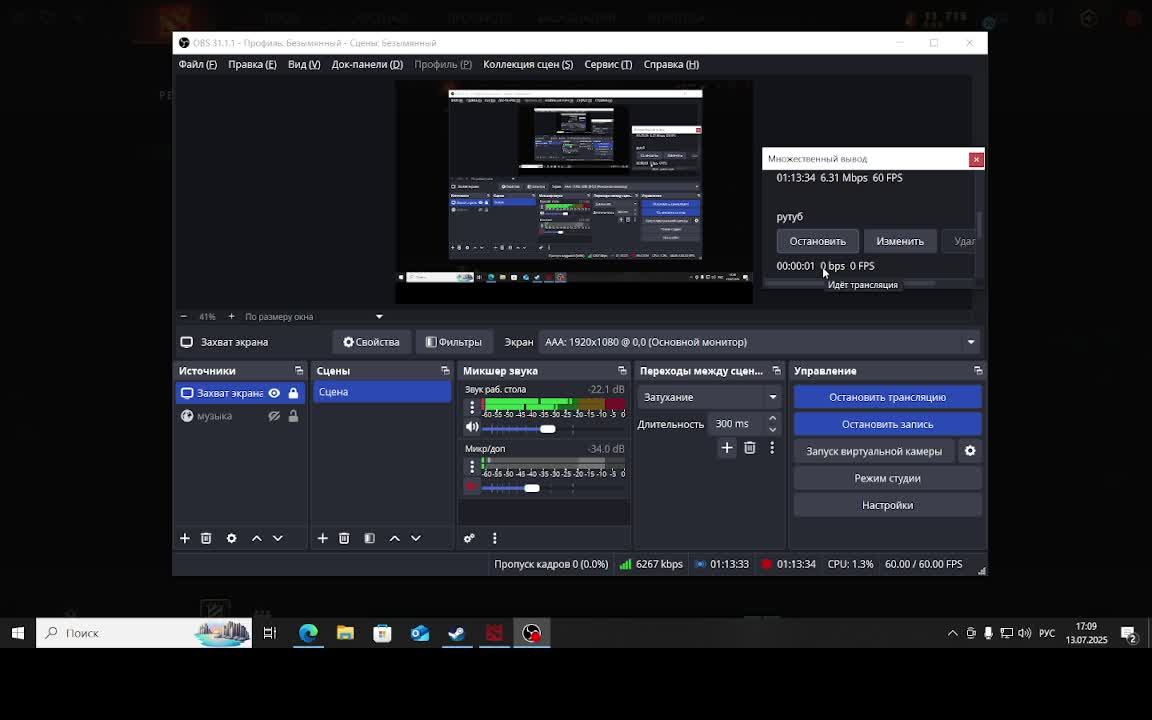Show hidden system tray icons chevron
1152x720 pixels.
(x=952, y=633)
